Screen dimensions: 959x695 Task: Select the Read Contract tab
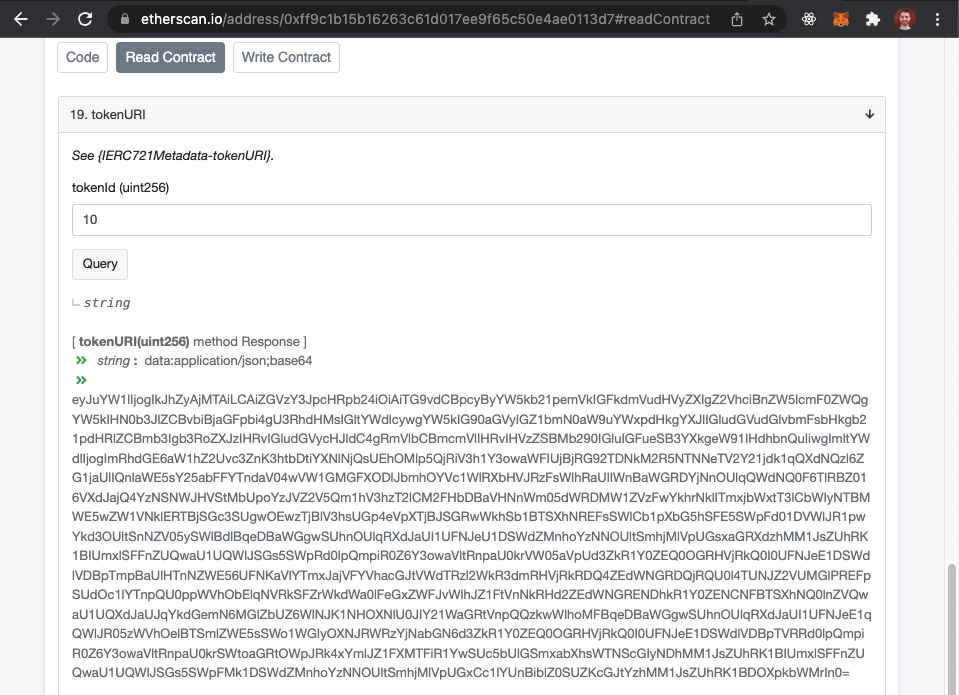point(170,57)
